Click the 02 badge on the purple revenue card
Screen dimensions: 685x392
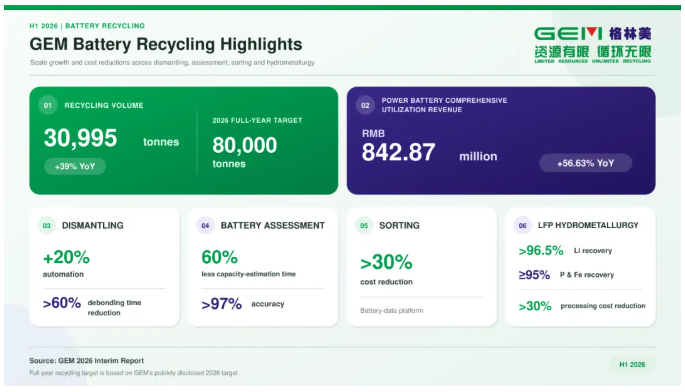click(x=365, y=105)
